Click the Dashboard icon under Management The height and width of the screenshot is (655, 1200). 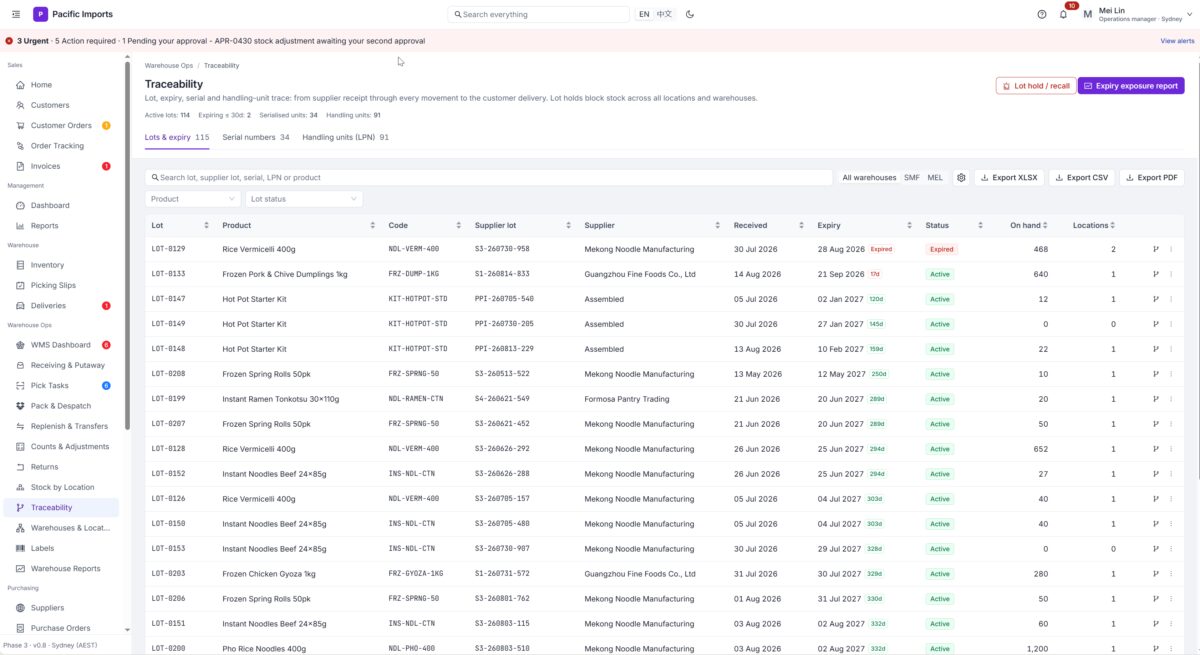[x=20, y=206]
